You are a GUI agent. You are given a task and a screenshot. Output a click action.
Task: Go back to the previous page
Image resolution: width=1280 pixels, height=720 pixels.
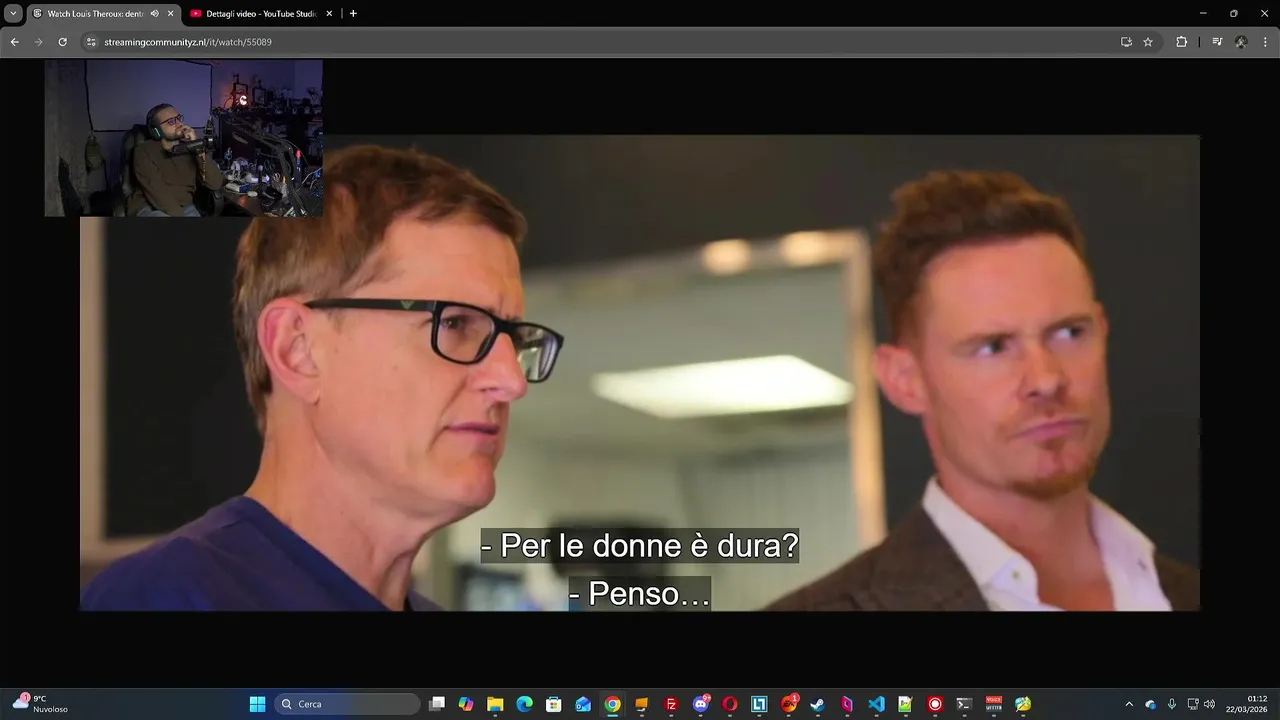(x=14, y=42)
